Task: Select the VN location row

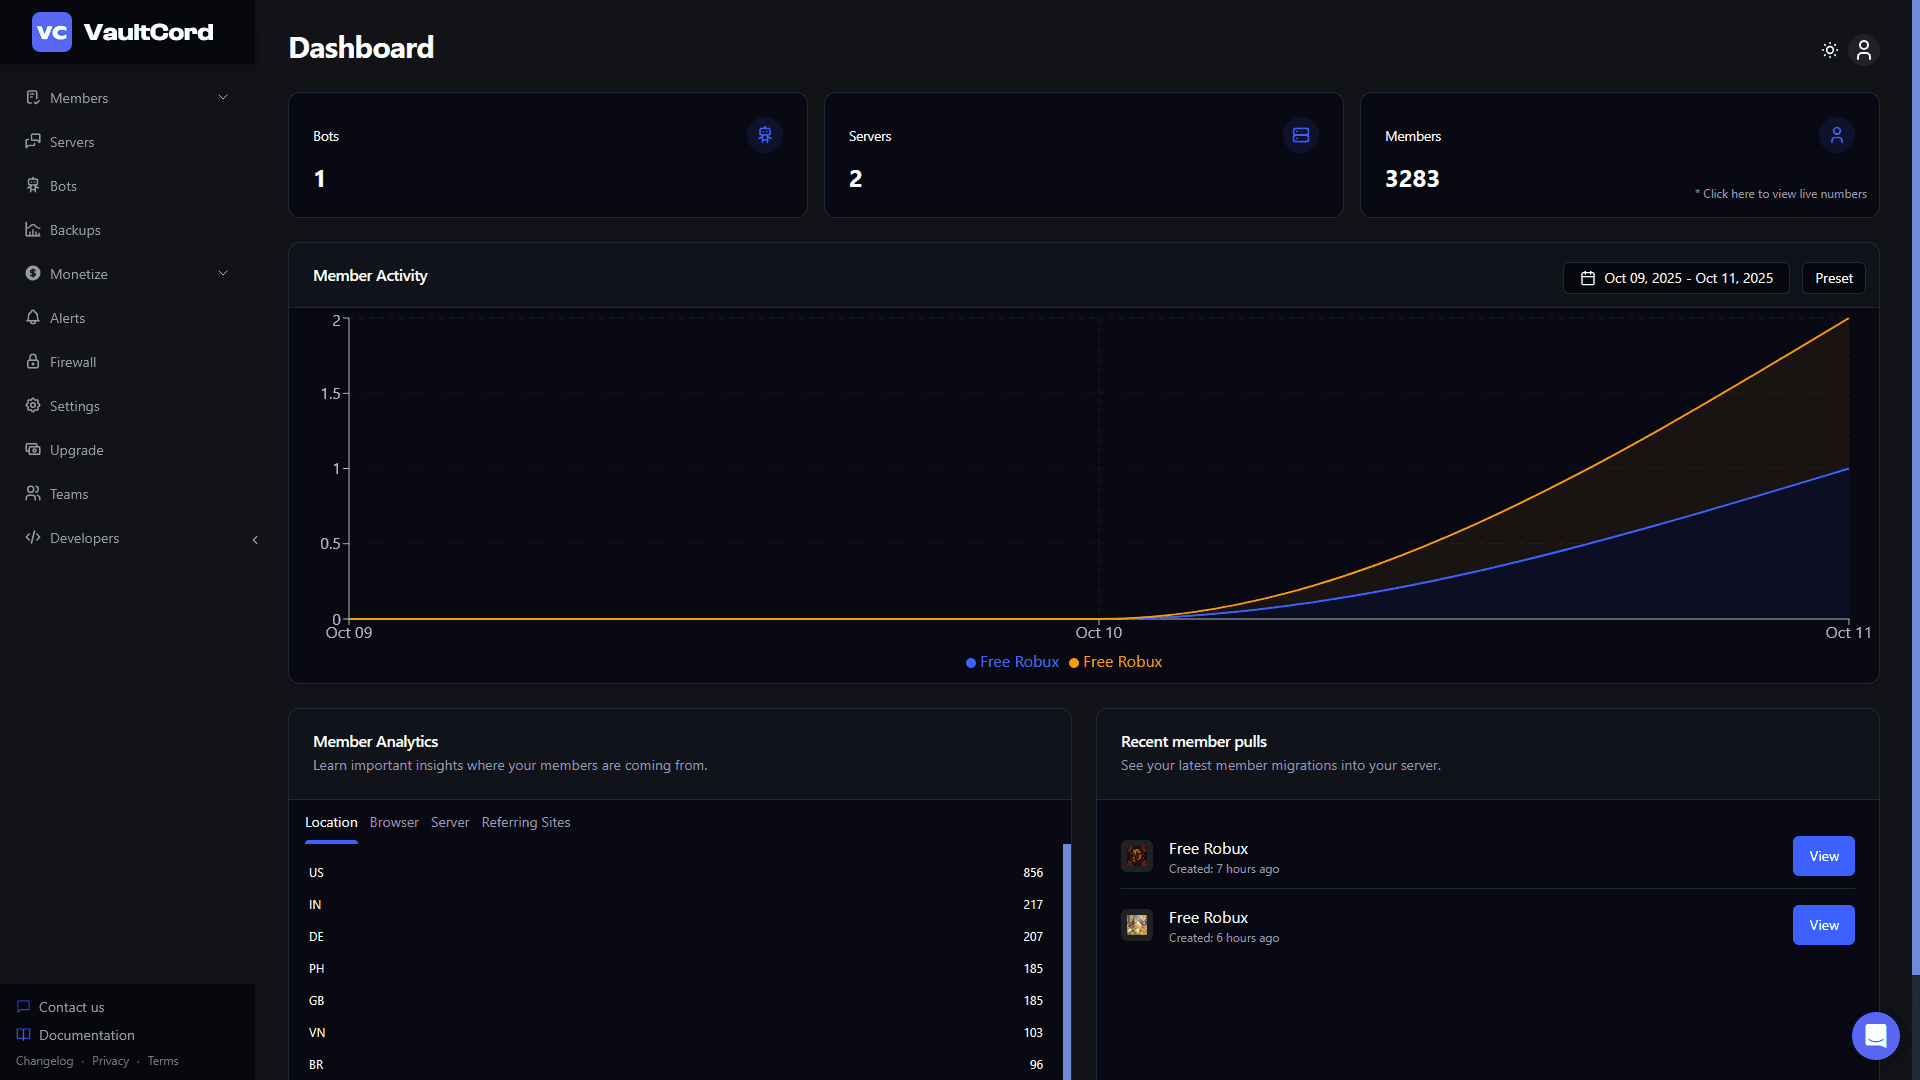Action: click(x=676, y=1033)
